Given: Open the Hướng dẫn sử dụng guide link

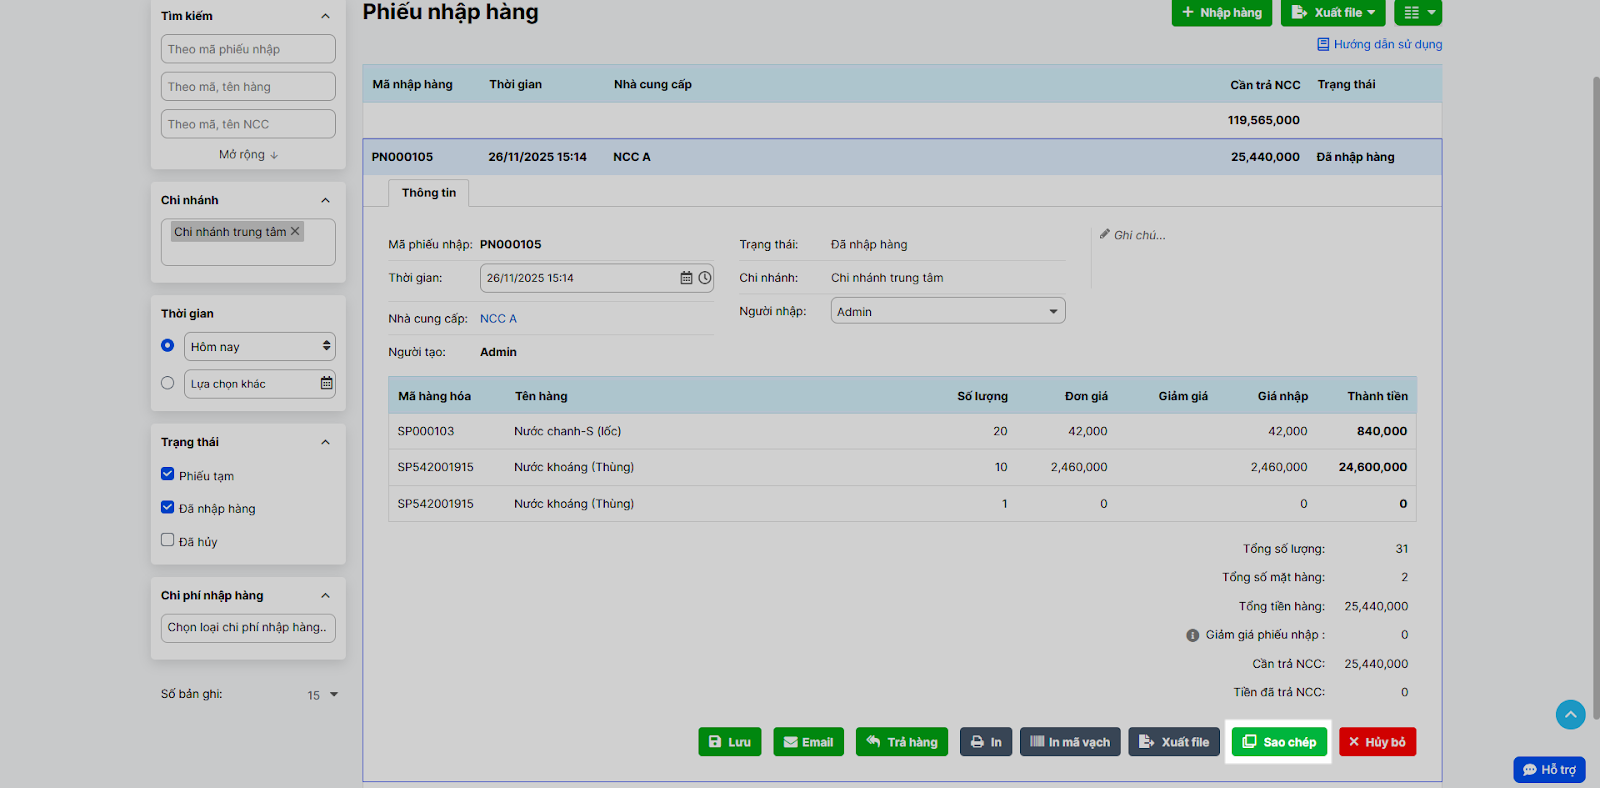Looking at the screenshot, I should [x=1379, y=44].
